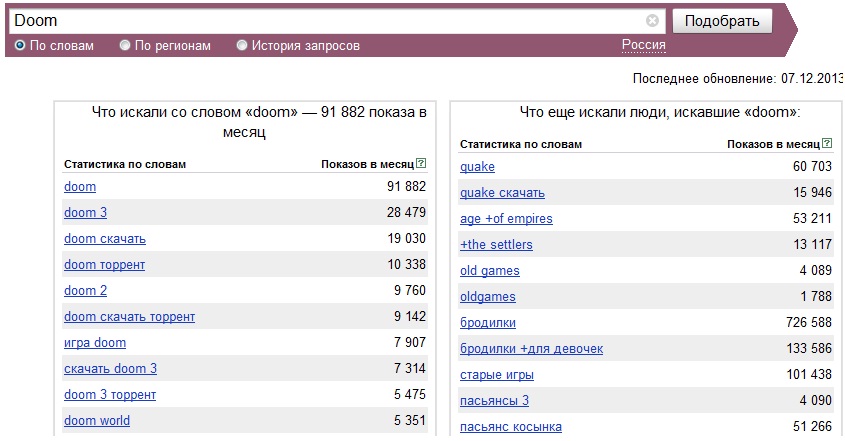The width and height of the screenshot is (845, 441).
Task: Click the 'age +of empires' link
Action: click(x=506, y=218)
